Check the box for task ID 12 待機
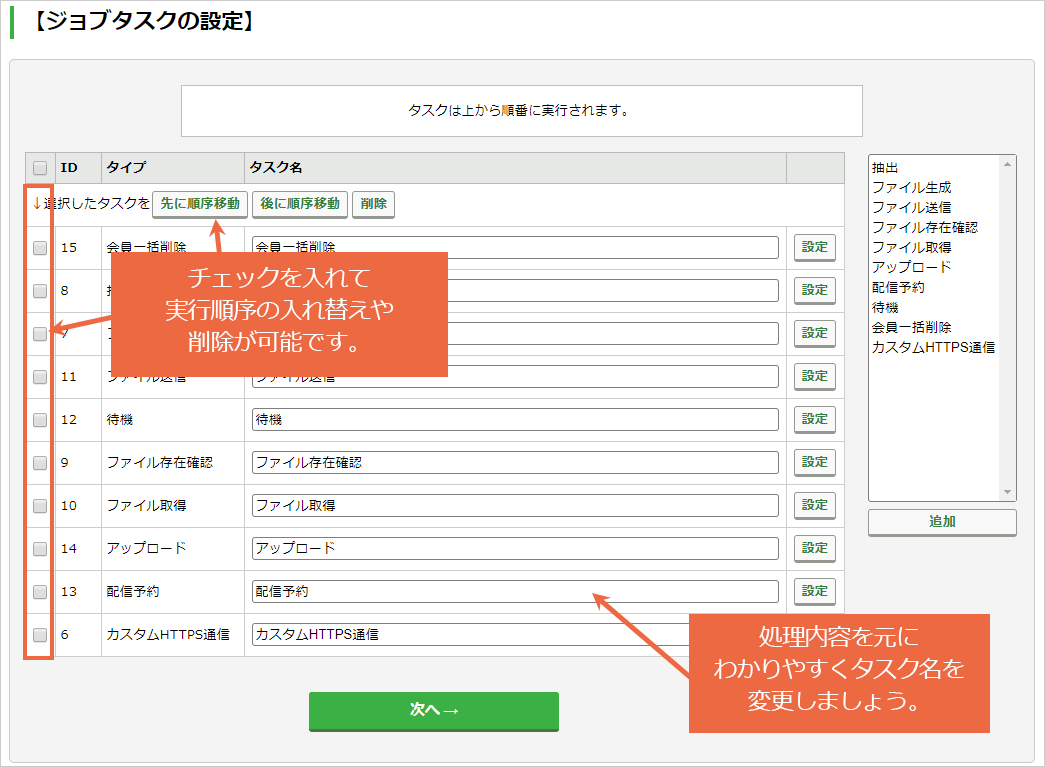This screenshot has width=1045, height=767. point(40,420)
